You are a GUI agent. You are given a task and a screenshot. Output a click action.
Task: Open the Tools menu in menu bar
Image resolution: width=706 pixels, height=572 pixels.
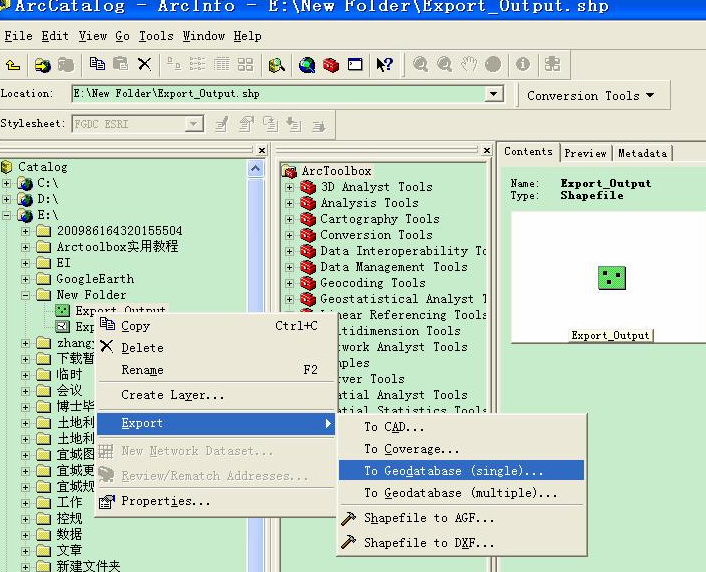pyautogui.click(x=156, y=36)
